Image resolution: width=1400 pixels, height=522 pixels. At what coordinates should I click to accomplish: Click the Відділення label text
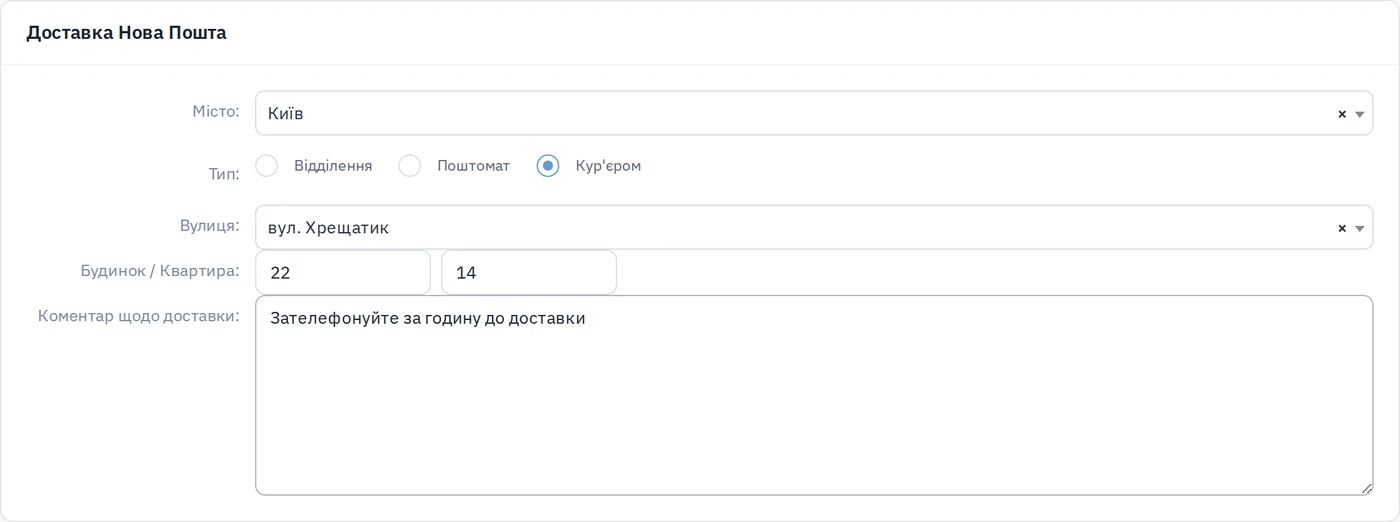pos(333,166)
